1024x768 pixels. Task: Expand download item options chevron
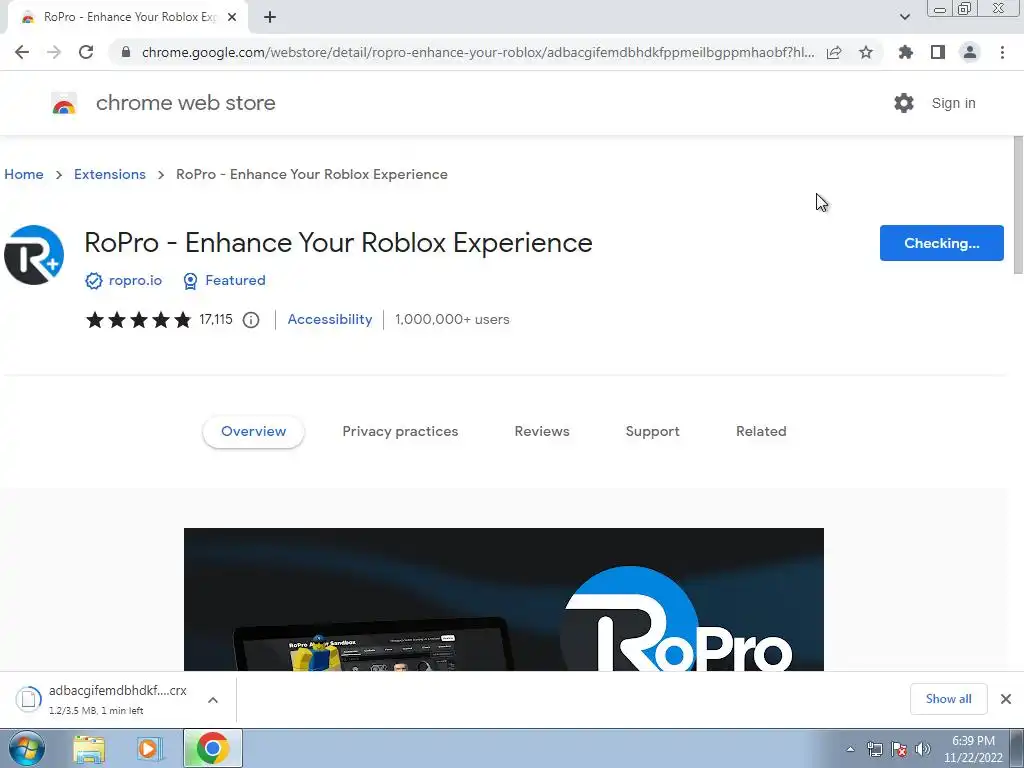[x=213, y=700]
